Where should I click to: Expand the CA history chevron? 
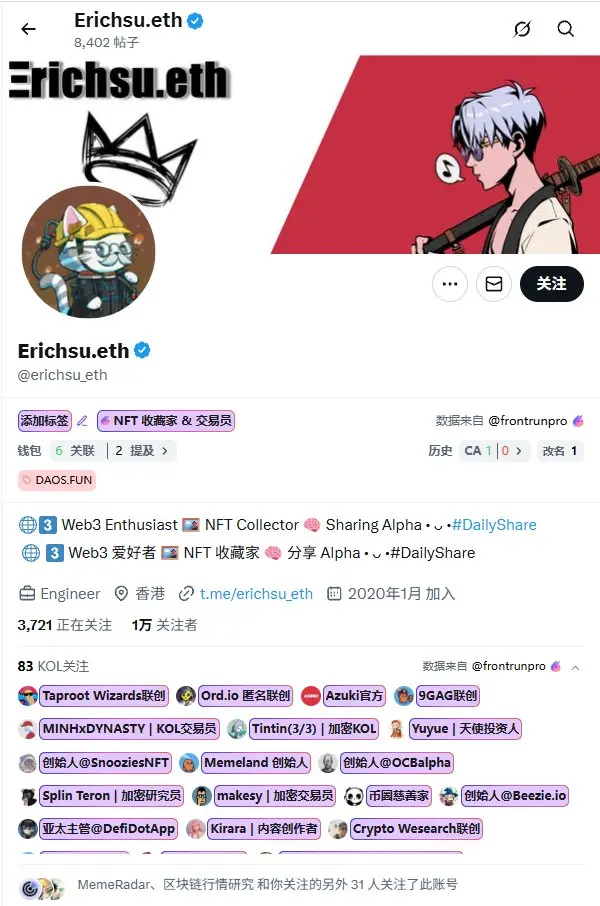click(x=518, y=451)
